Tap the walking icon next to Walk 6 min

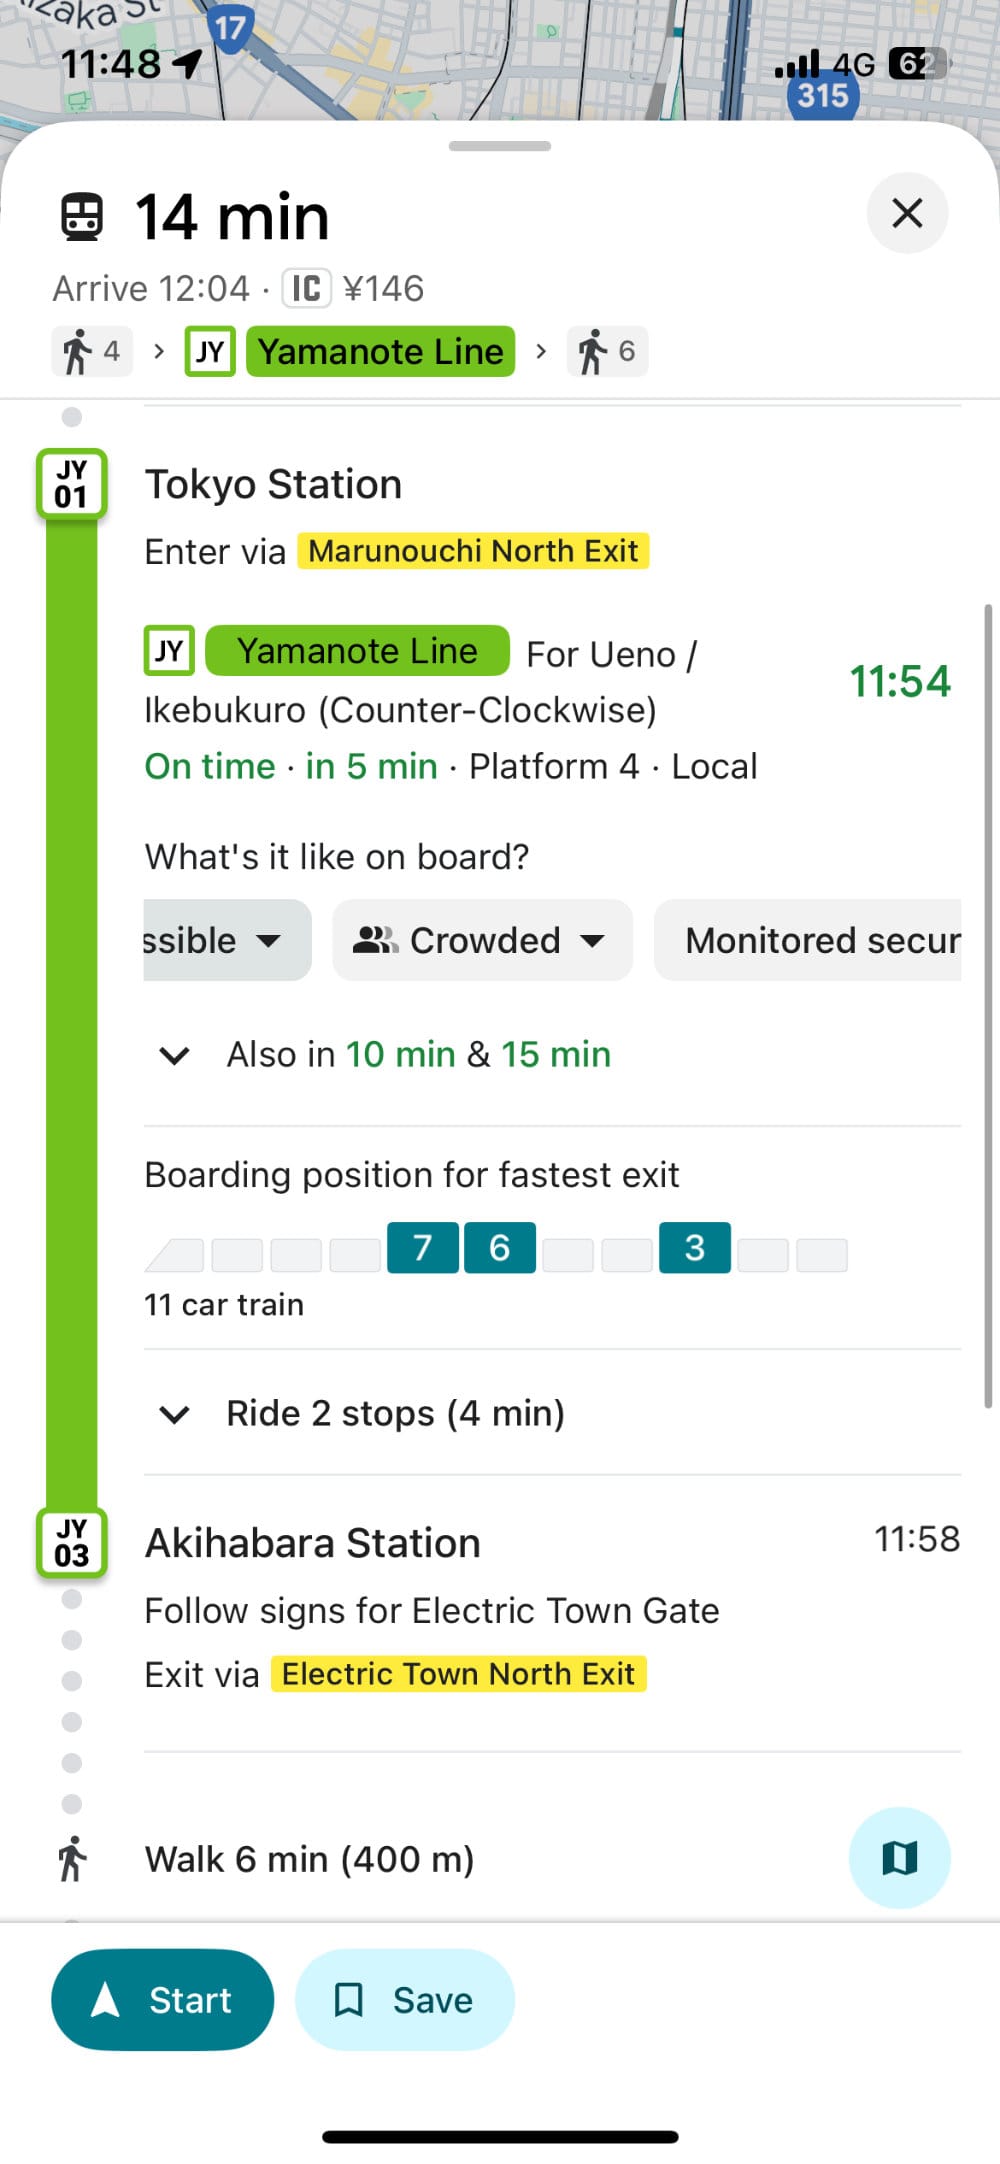pyautogui.click(x=72, y=1859)
